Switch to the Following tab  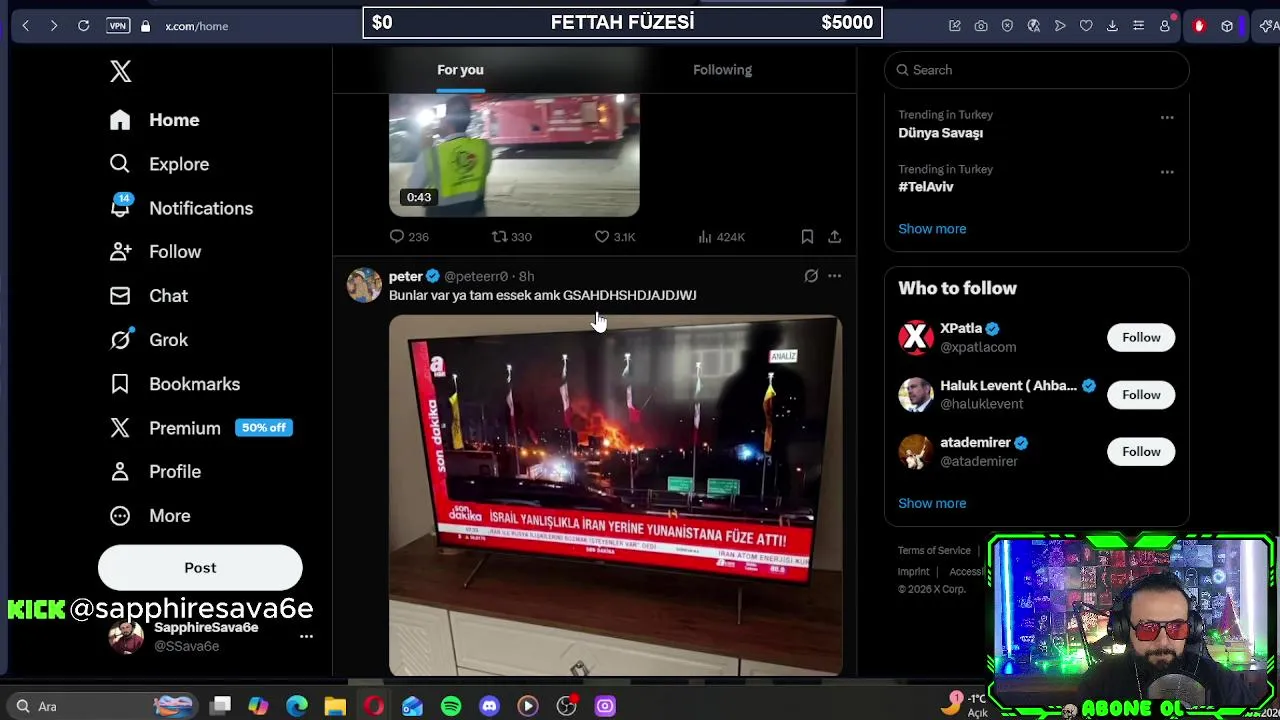[722, 70]
